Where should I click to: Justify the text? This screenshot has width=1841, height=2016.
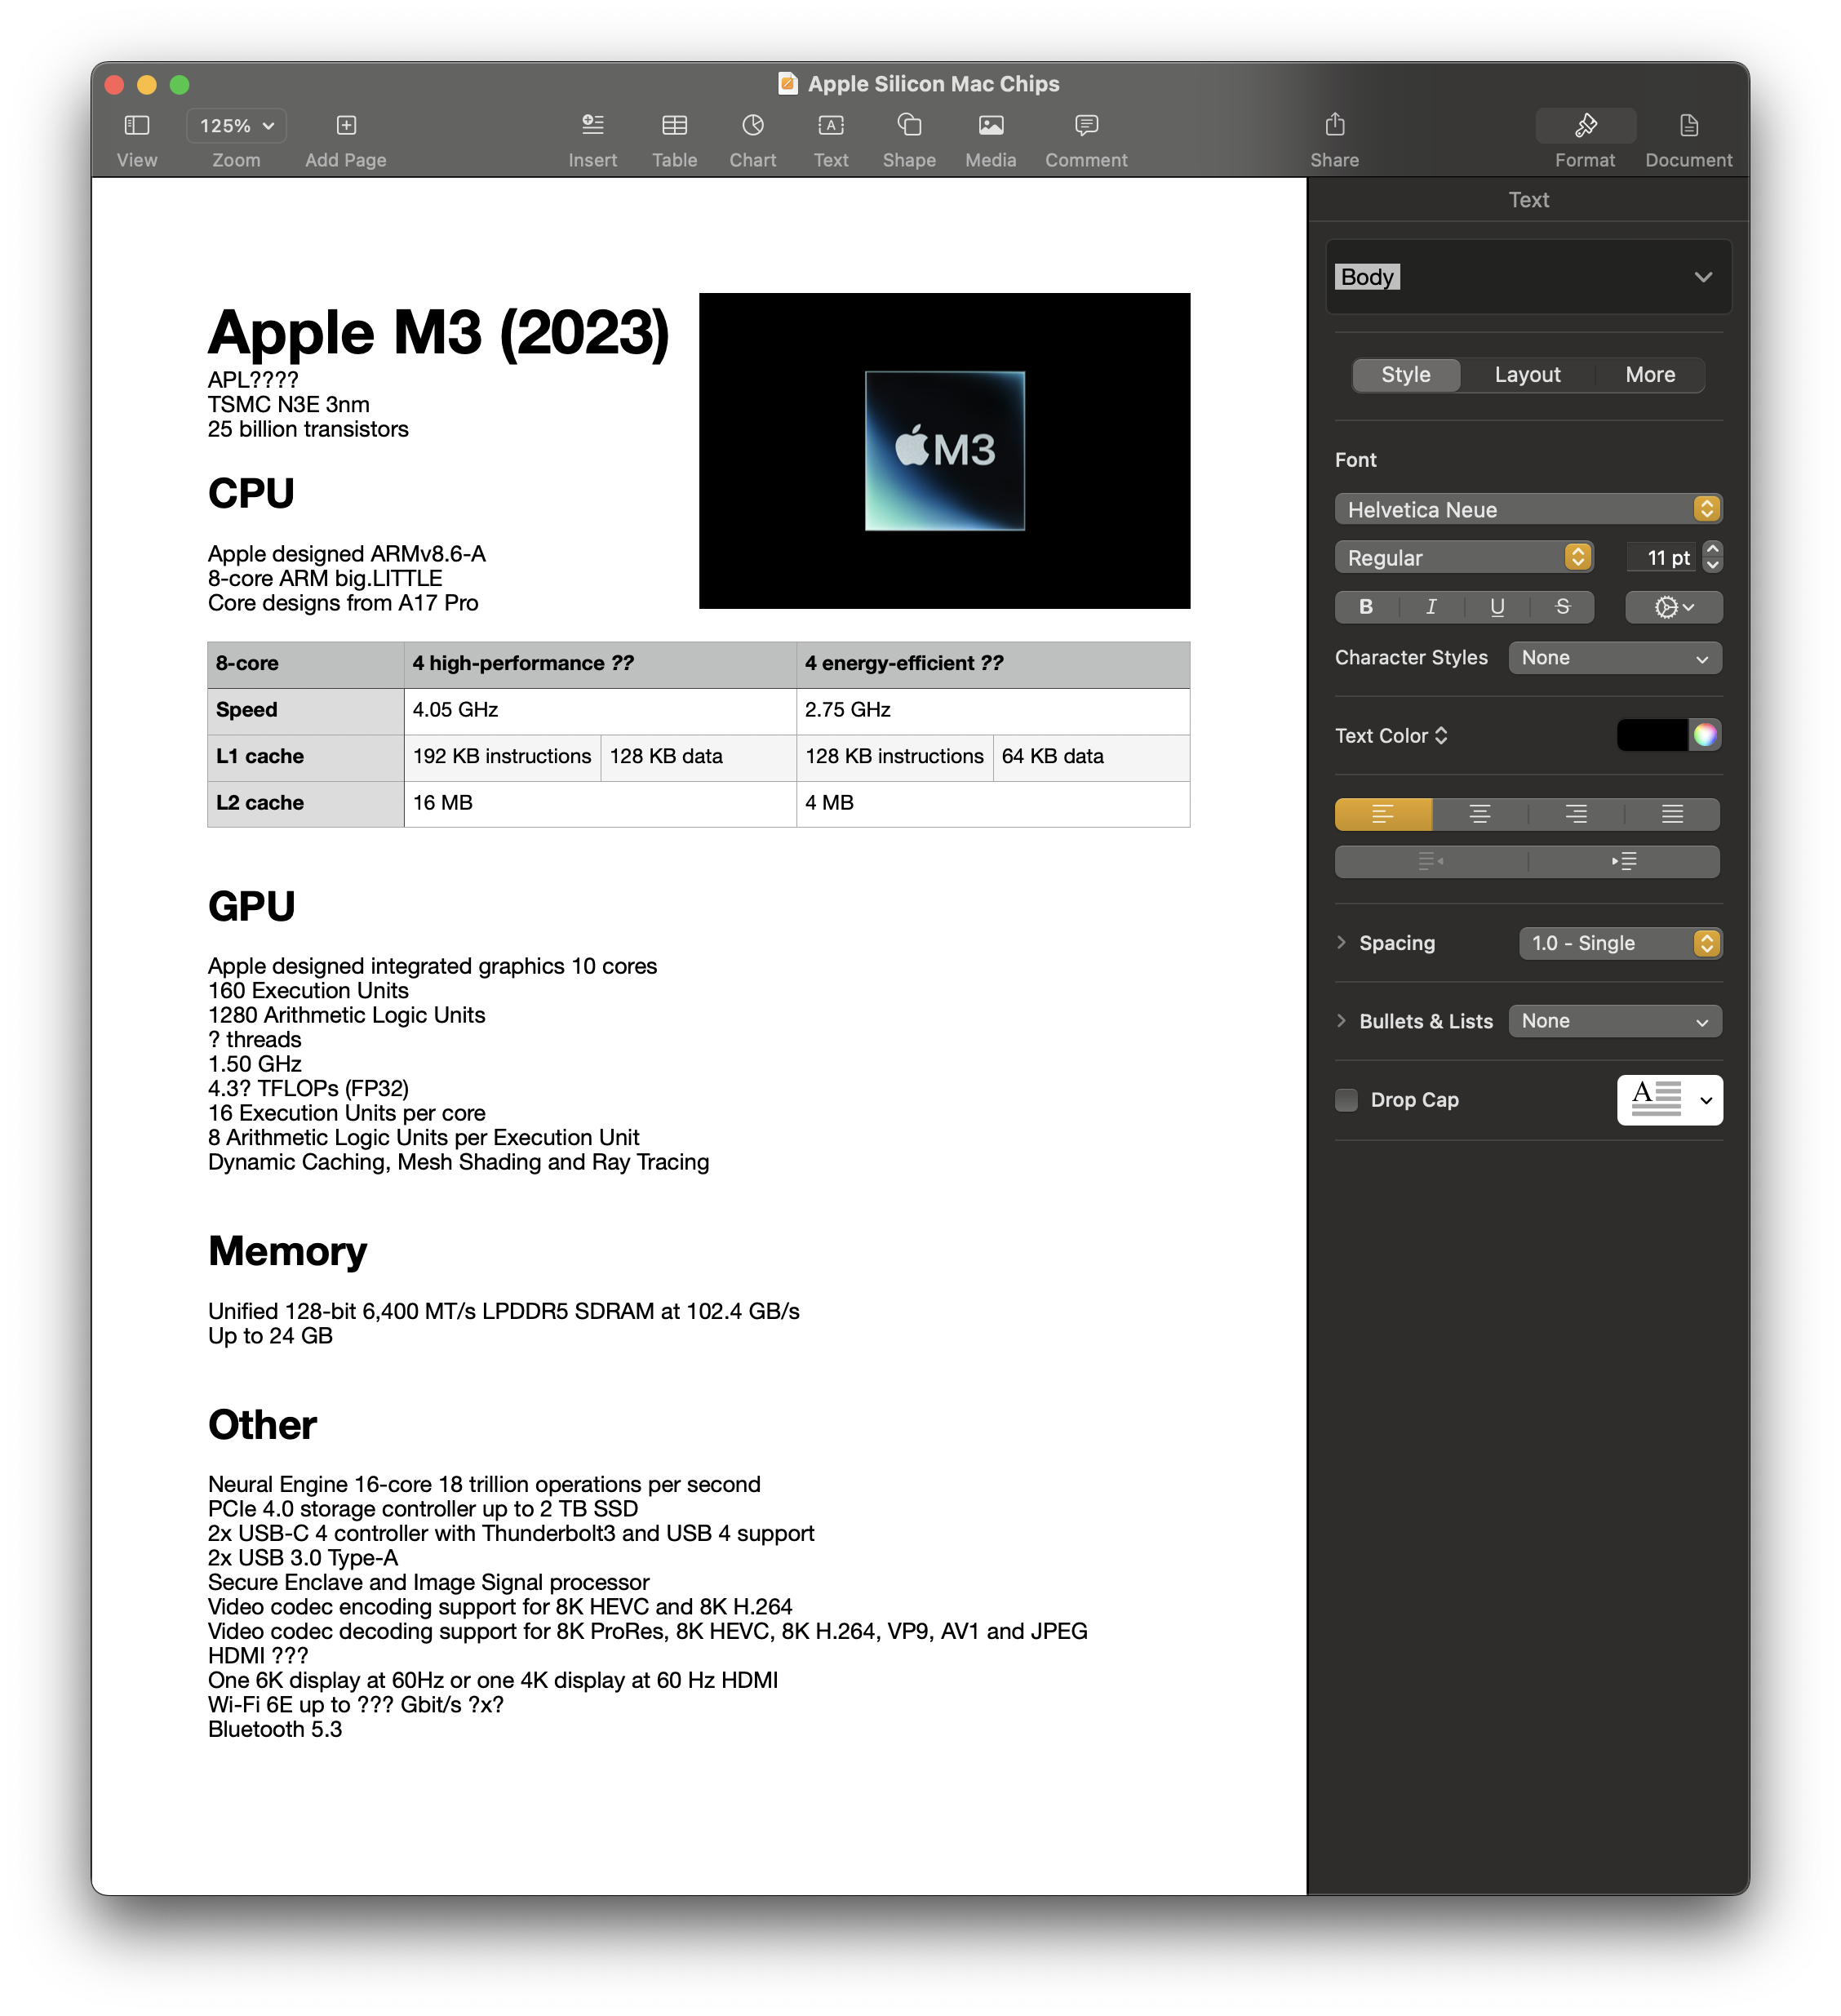click(1672, 815)
